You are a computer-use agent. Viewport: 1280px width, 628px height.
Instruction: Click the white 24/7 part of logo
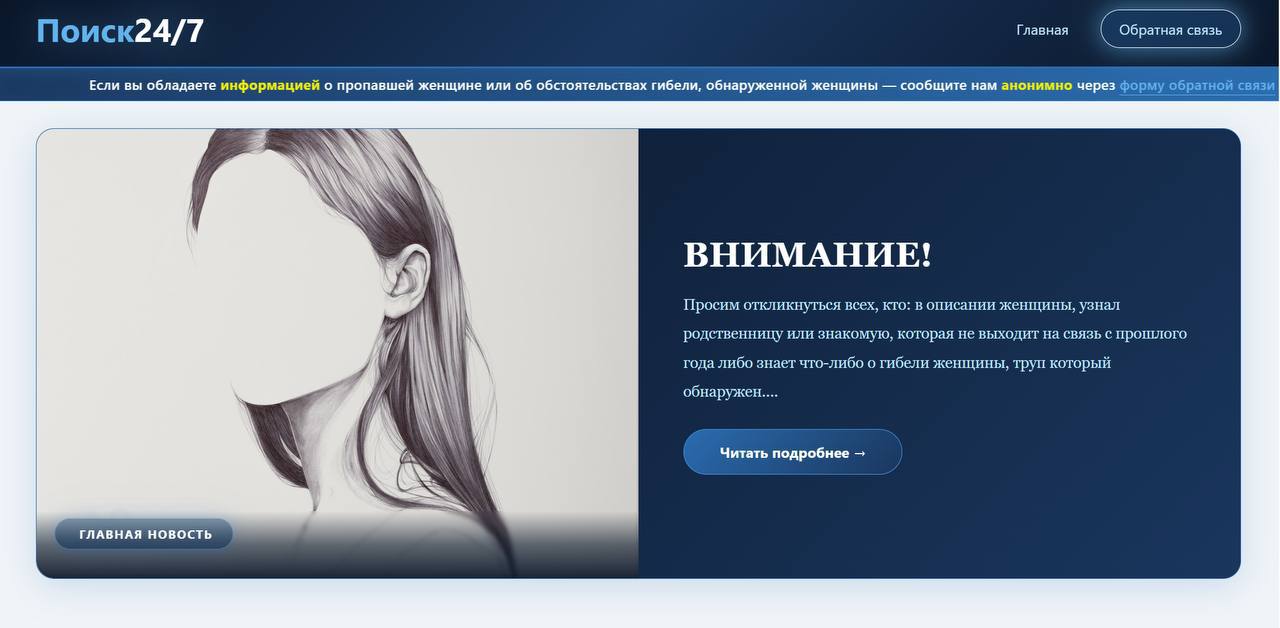click(169, 31)
